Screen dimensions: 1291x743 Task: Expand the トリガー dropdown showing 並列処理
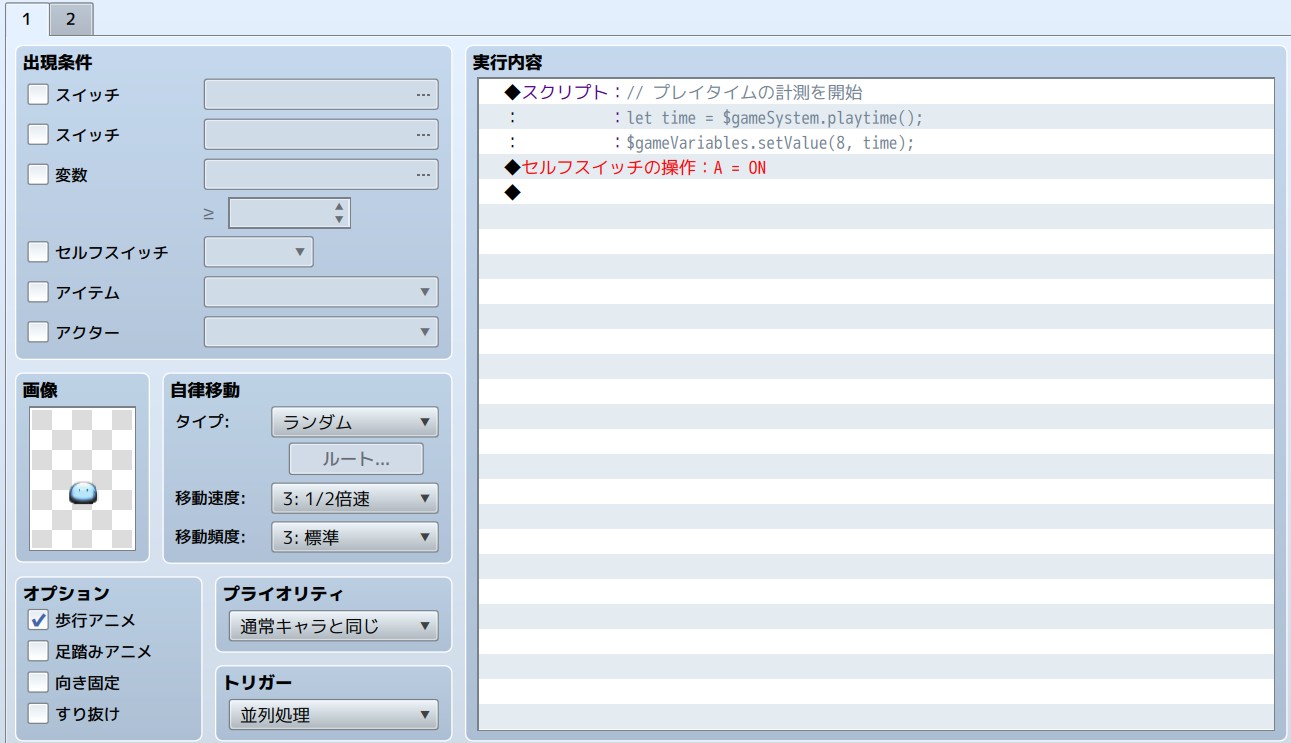click(333, 715)
